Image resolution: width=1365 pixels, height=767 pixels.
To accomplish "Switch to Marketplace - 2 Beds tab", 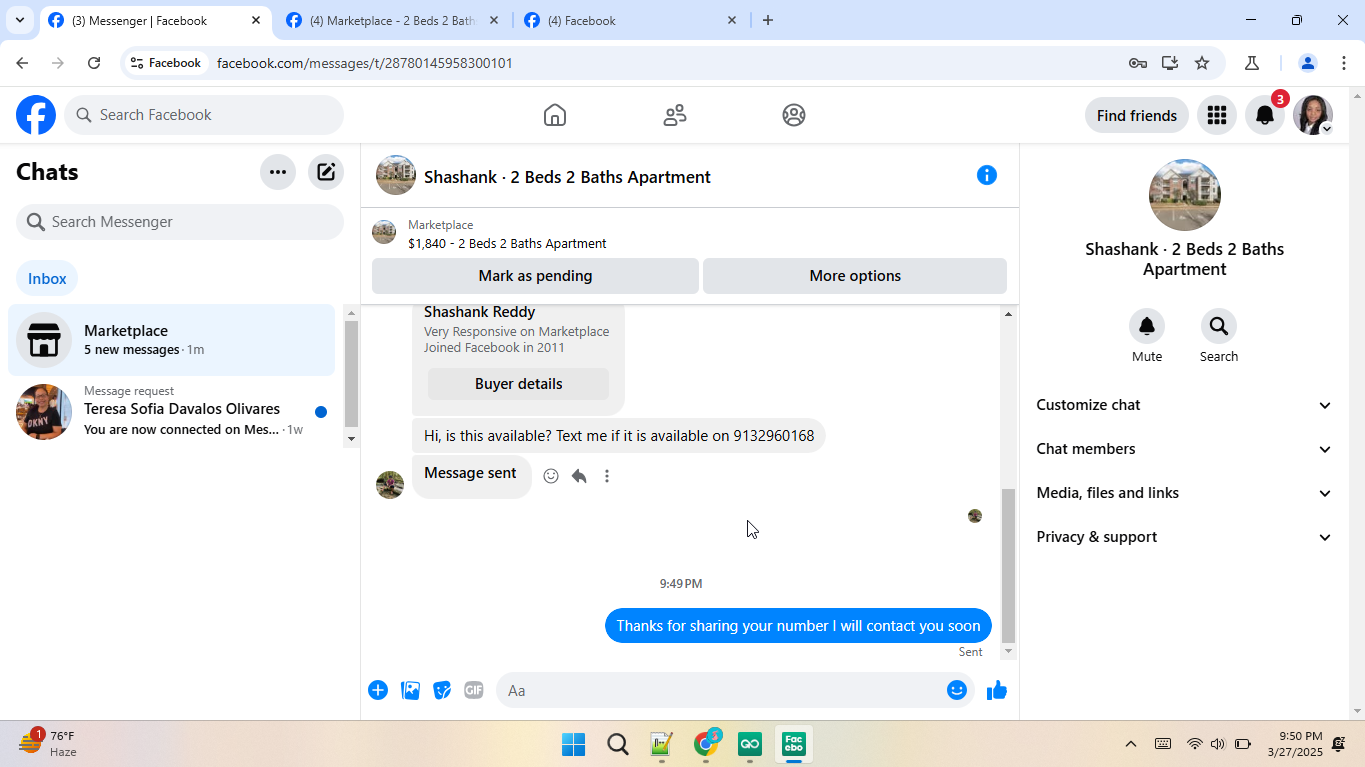I will (394, 21).
